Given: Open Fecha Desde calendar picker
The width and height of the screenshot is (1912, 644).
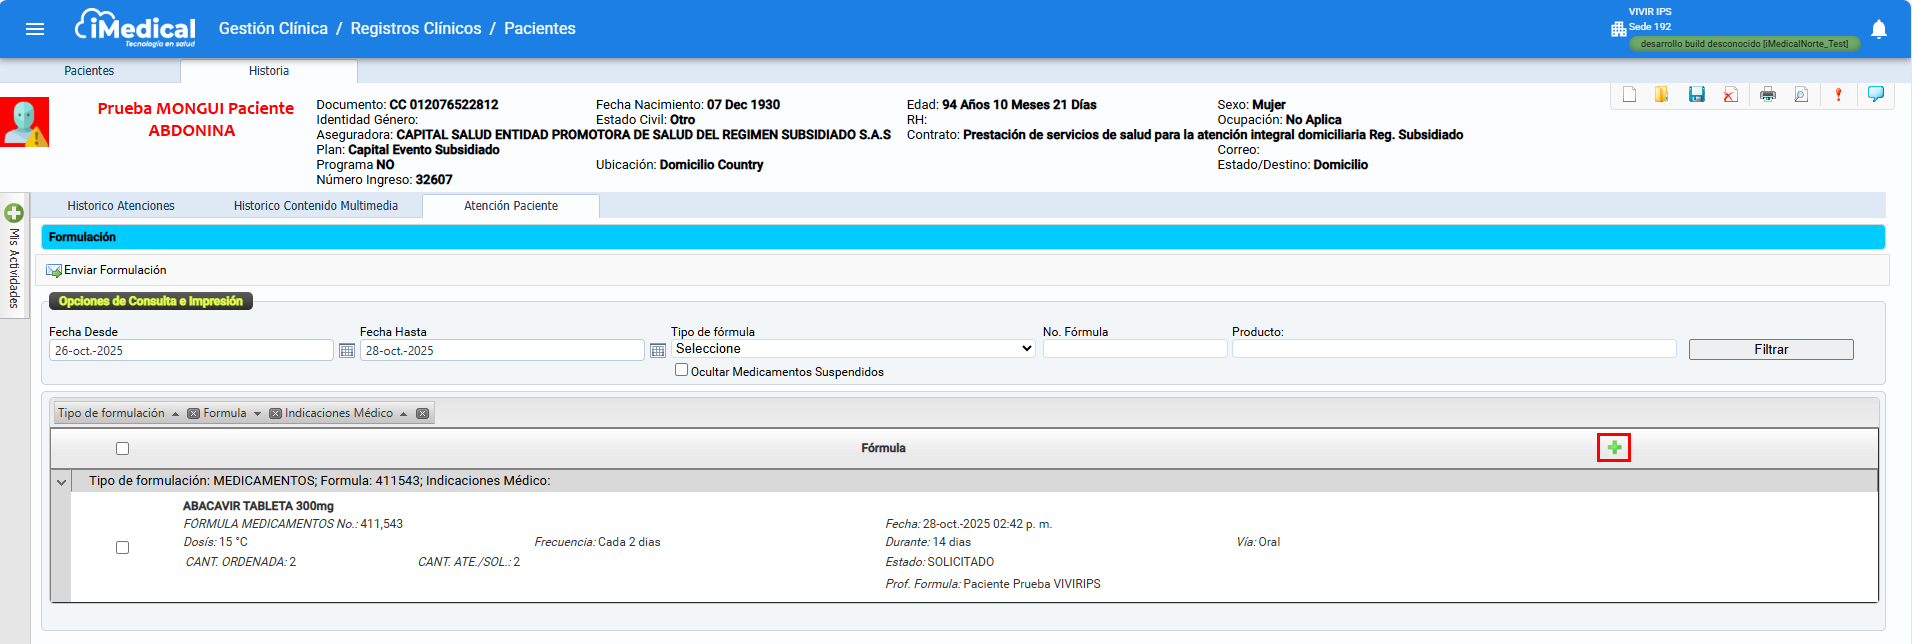Looking at the screenshot, I should pos(347,351).
